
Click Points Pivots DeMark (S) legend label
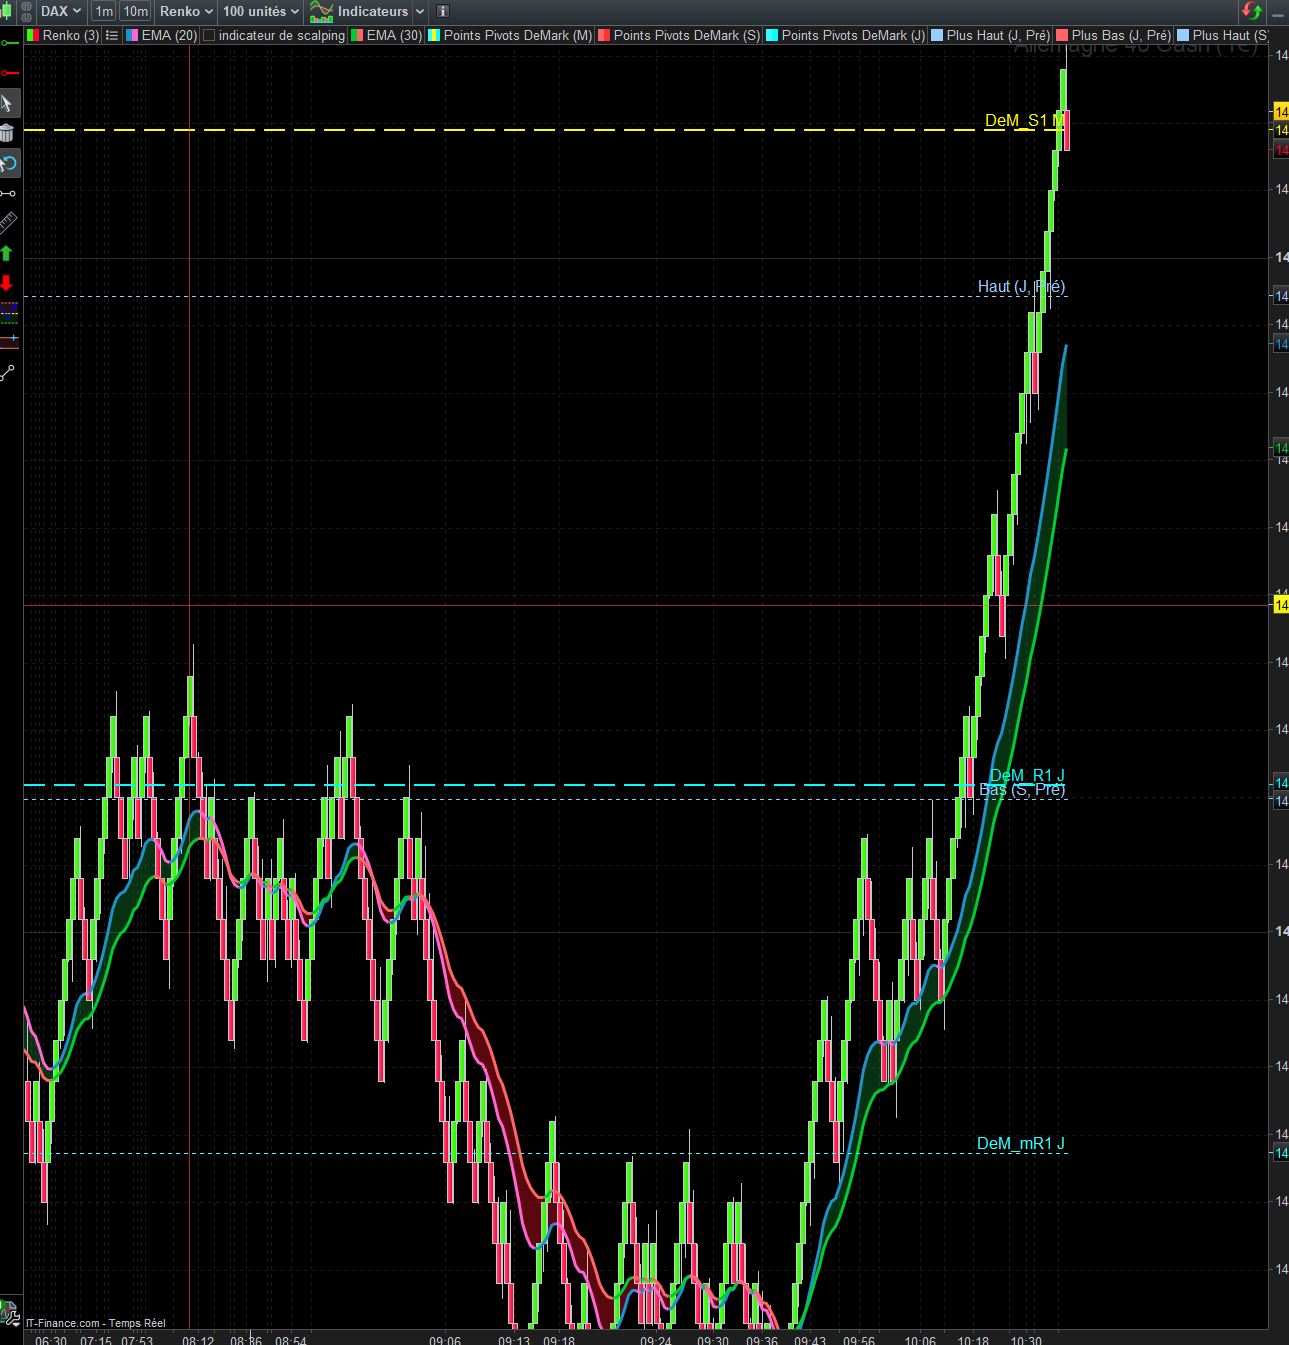pyautogui.click(x=687, y=35)
